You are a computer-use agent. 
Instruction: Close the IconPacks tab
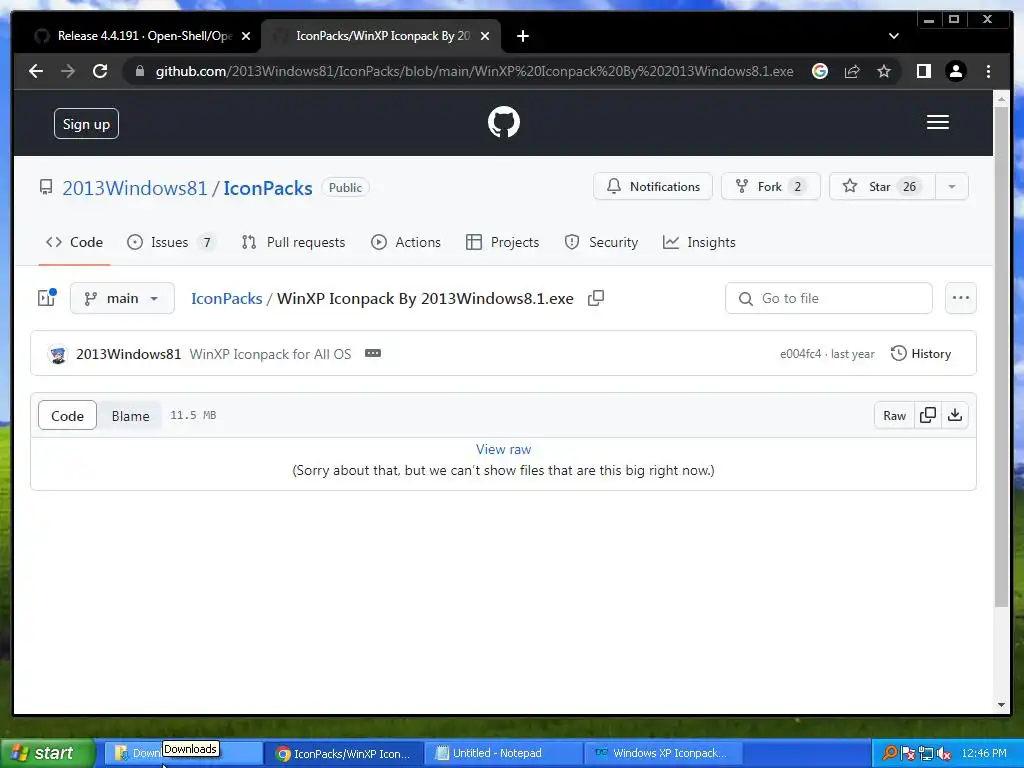(x=485, y=36)
